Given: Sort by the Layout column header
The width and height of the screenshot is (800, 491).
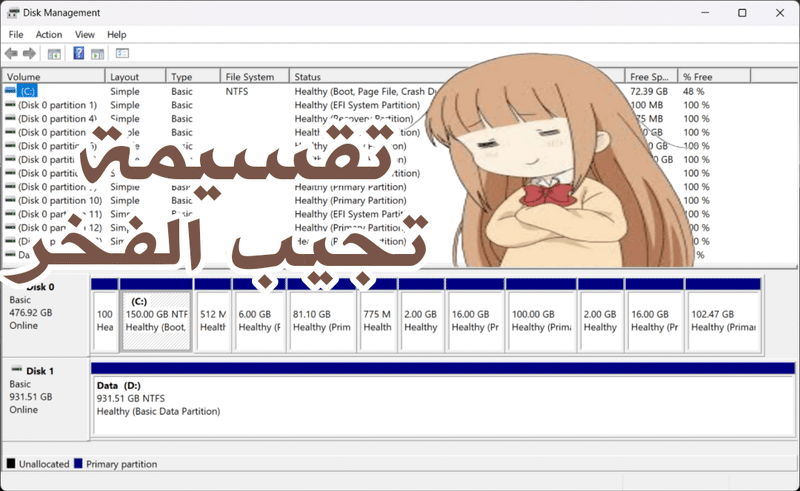Looking at the screenshot, I should point(136,77).
